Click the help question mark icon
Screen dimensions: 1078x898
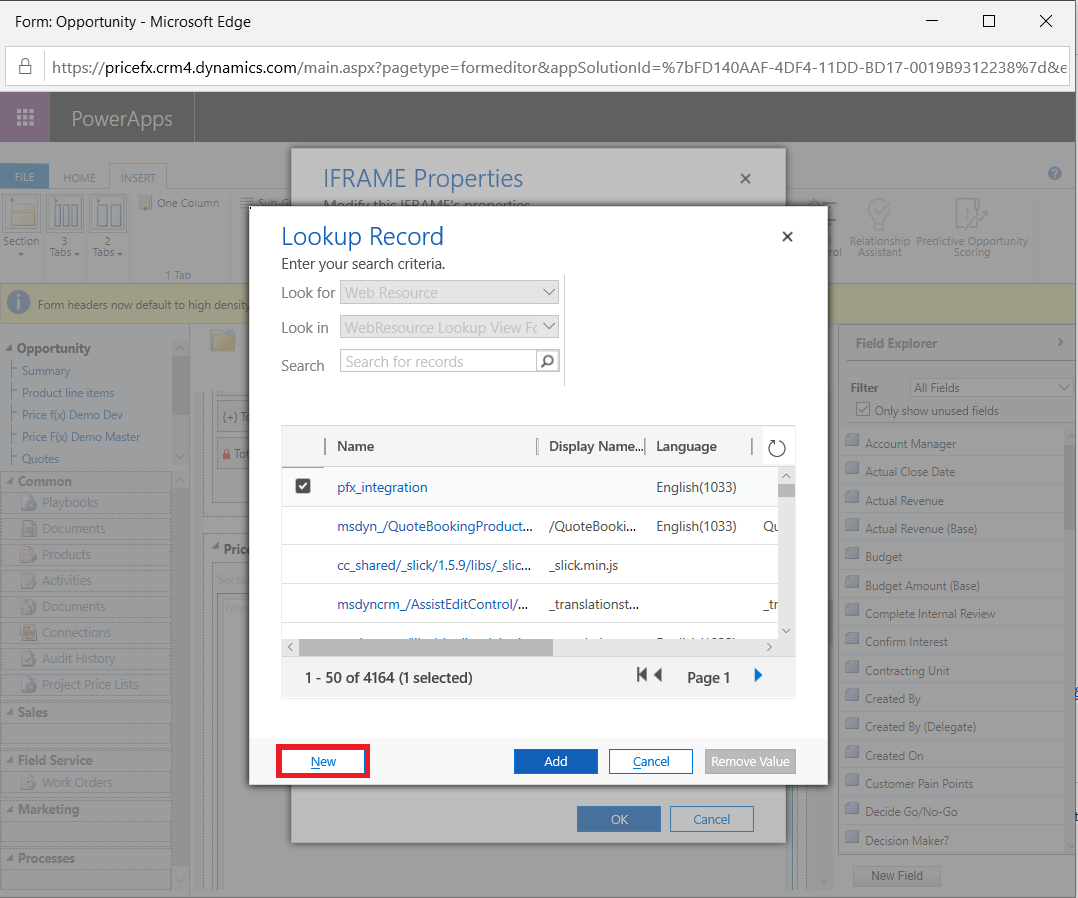[x=1054, y=174]
